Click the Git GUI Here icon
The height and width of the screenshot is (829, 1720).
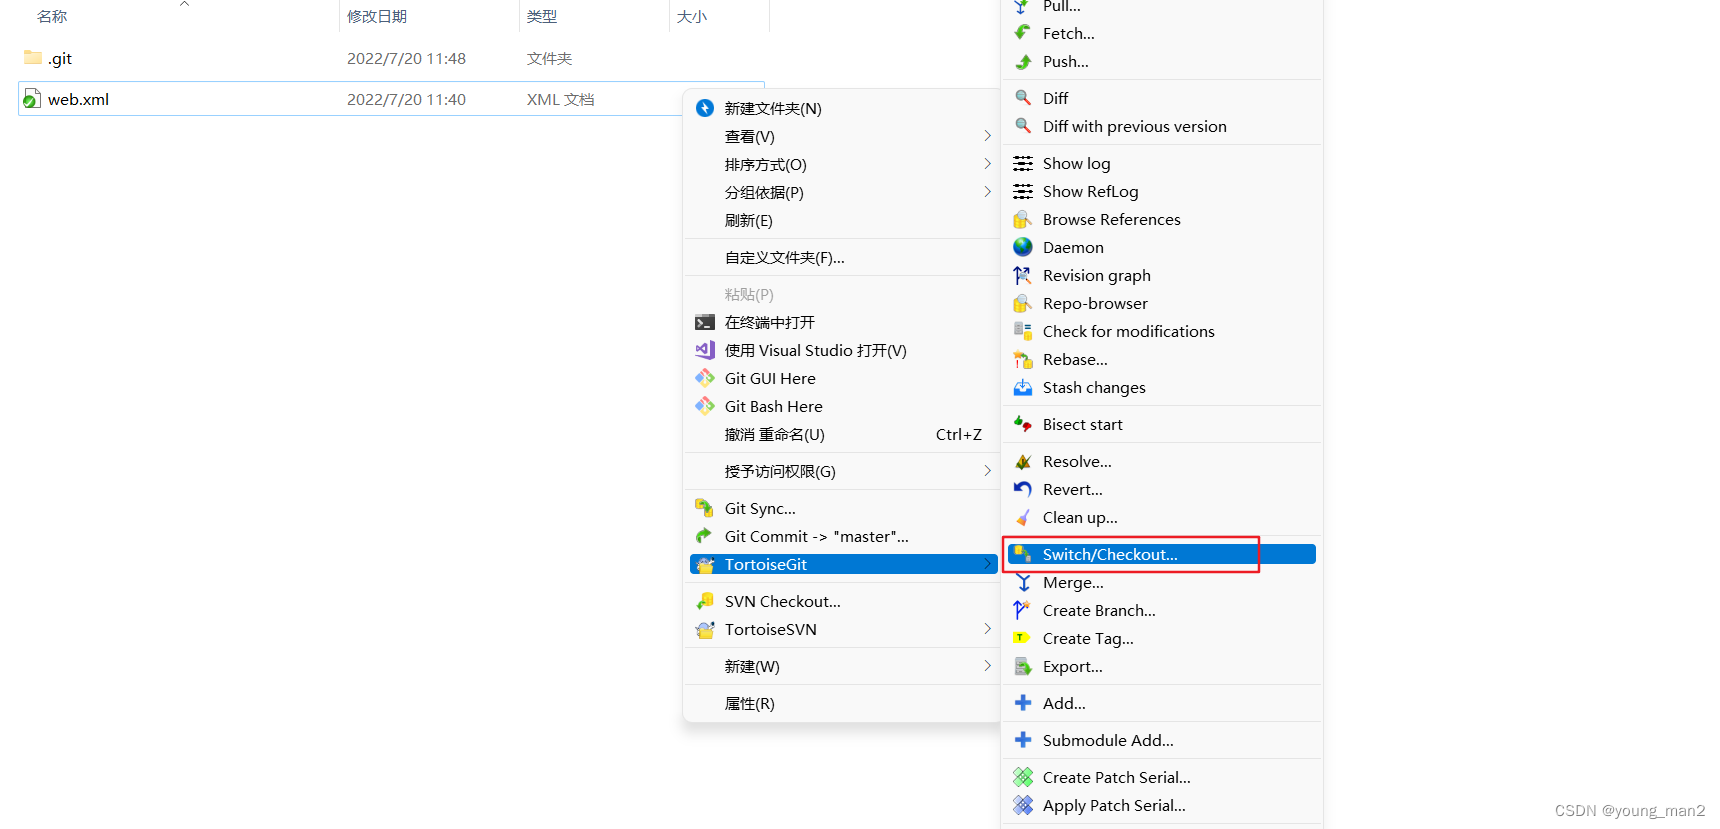(705, 378)
